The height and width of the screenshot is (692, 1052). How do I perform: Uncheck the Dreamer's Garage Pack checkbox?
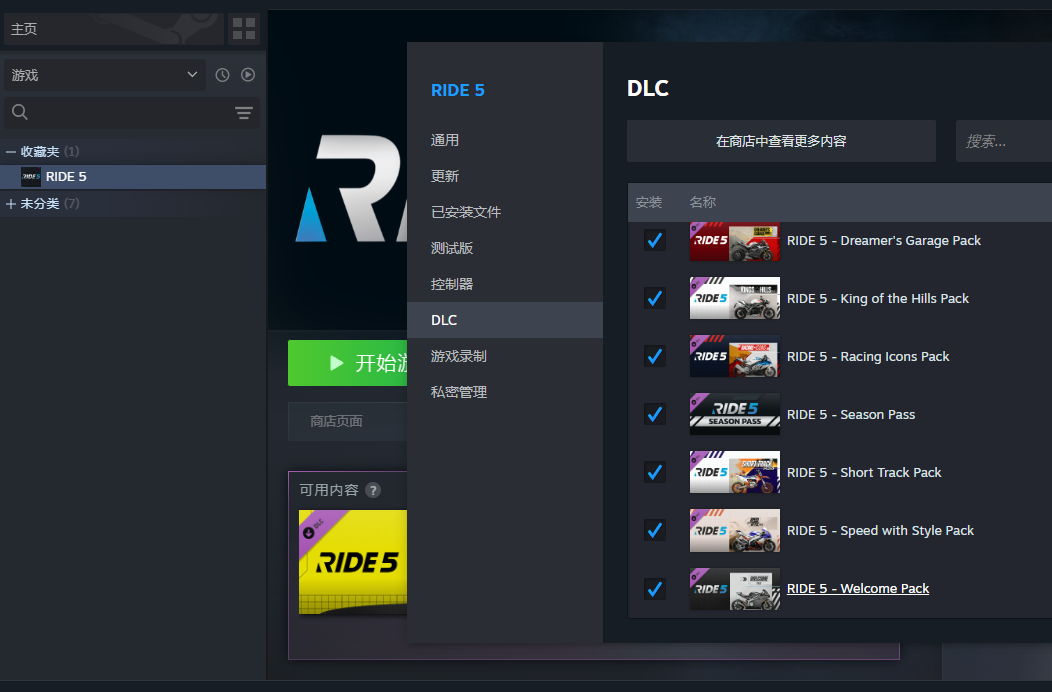pos(655,241)
